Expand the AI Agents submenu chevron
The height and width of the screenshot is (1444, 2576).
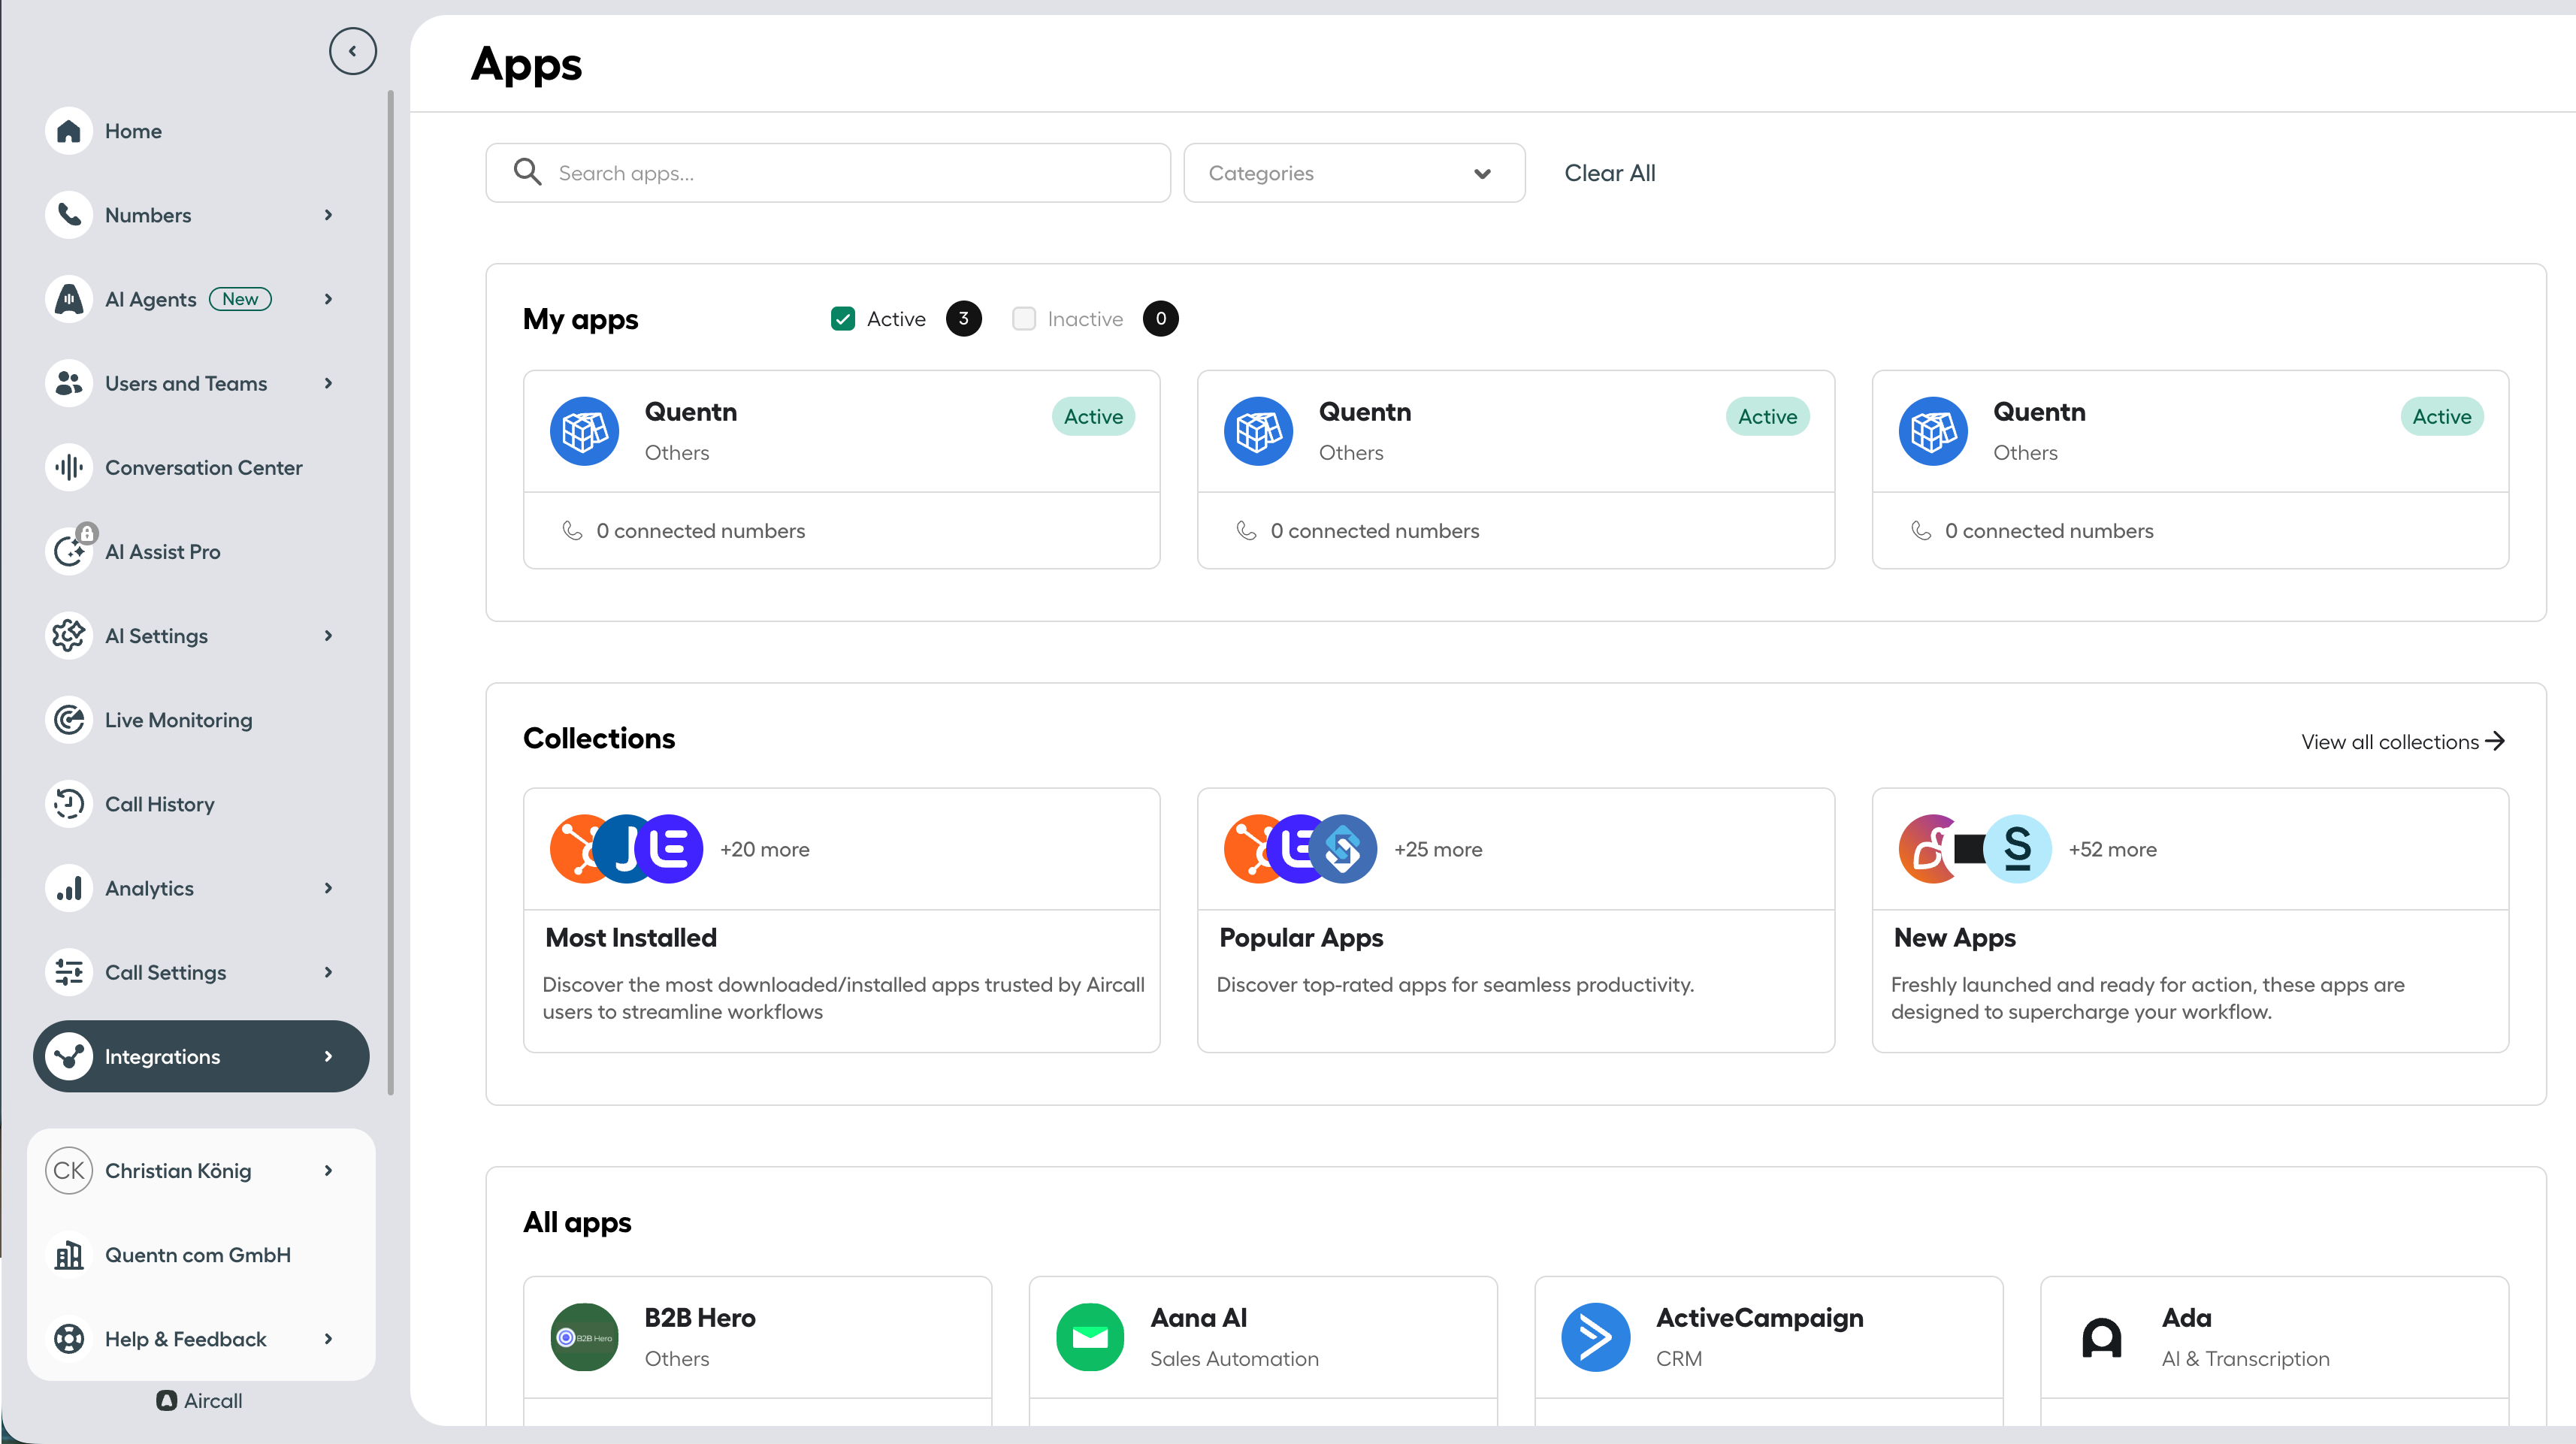(x=328, y=299)
